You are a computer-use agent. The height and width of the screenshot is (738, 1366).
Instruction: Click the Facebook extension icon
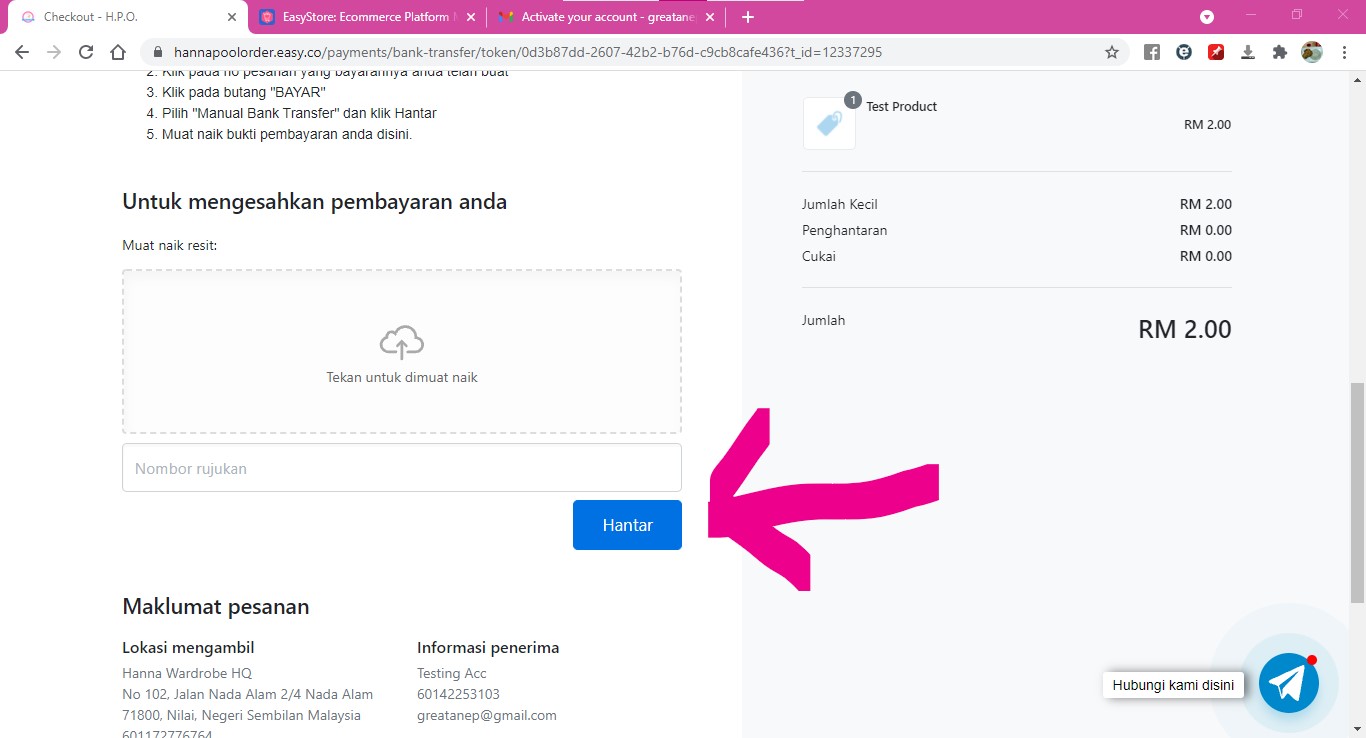pos(1151,52)
